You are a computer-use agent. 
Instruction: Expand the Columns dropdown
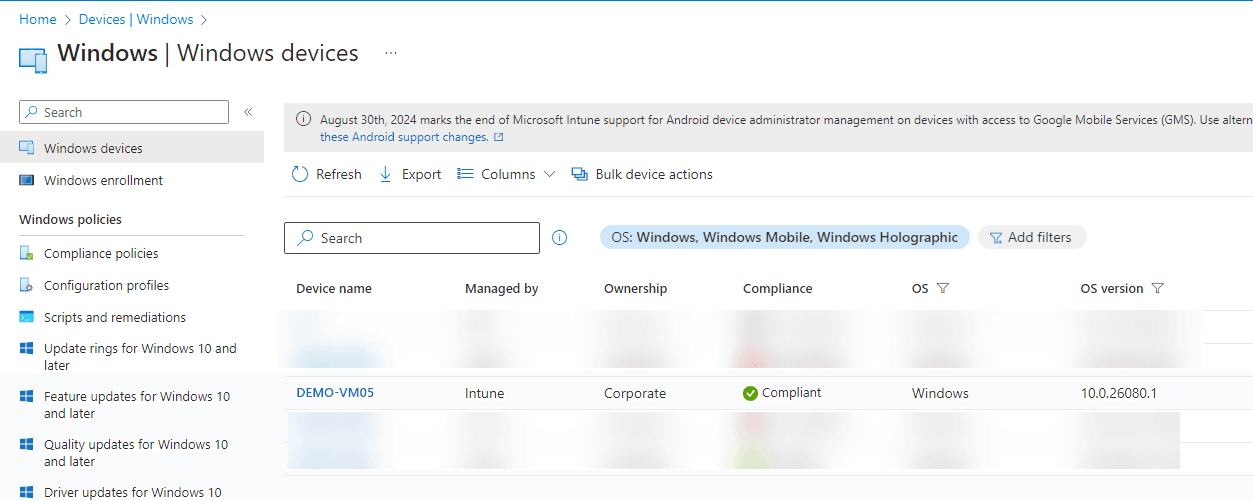(506, 174)
